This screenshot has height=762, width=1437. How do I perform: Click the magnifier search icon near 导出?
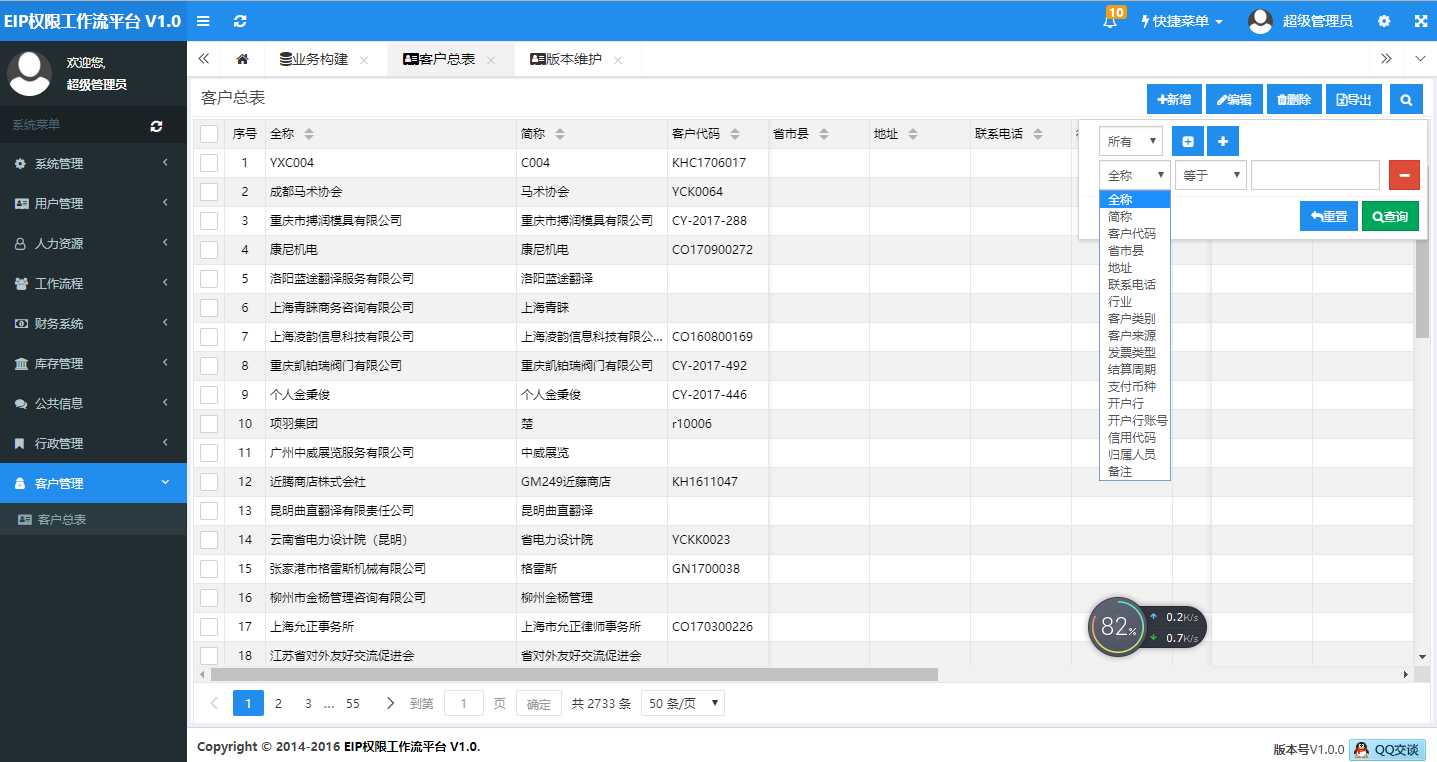pyautogui.click(x=1406, y=99)
